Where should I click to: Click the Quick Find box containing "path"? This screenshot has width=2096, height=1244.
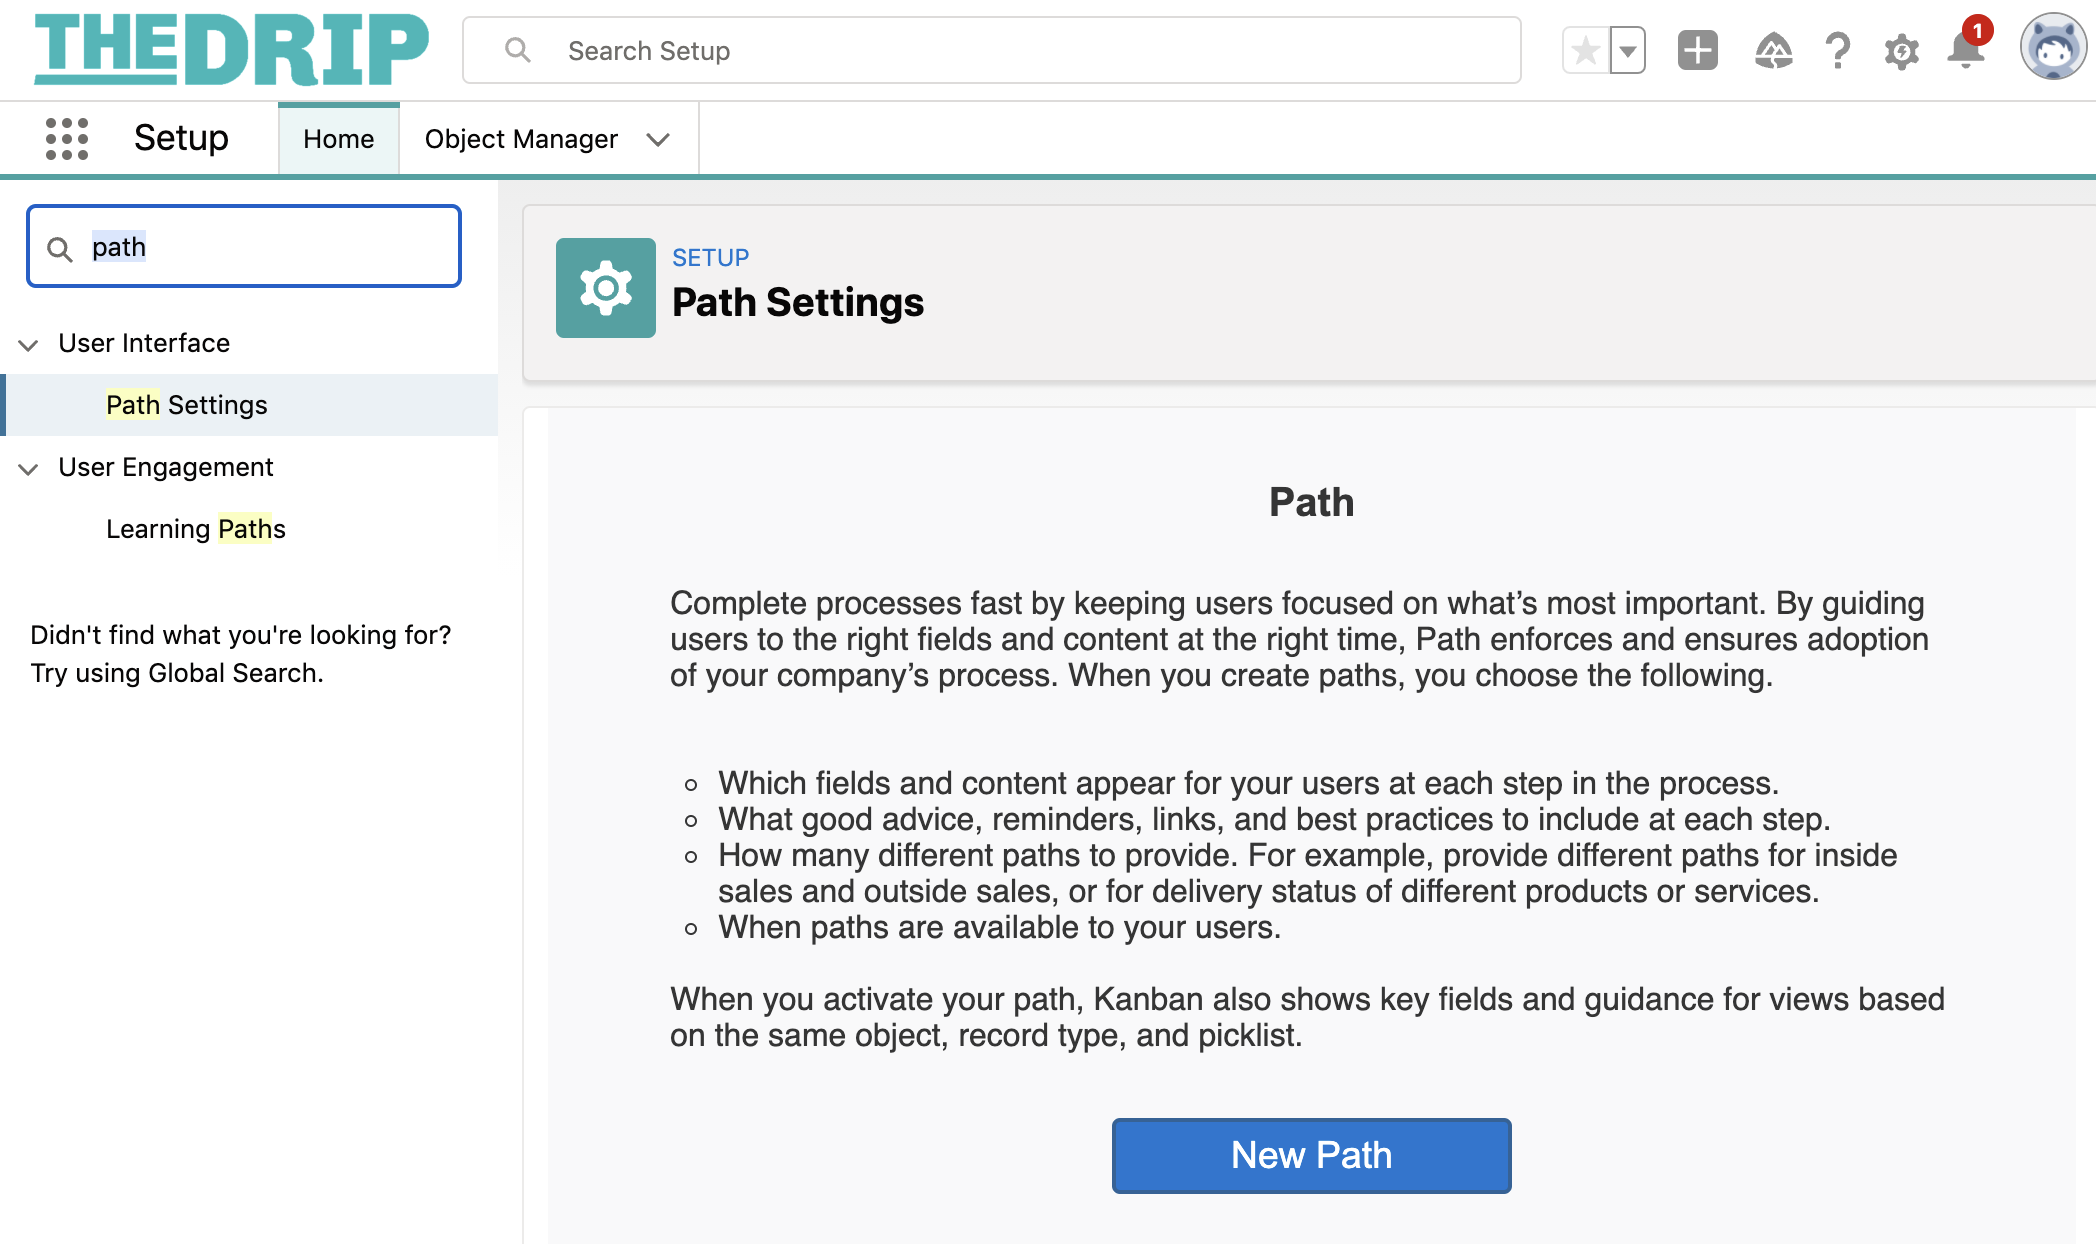[260, 247]
